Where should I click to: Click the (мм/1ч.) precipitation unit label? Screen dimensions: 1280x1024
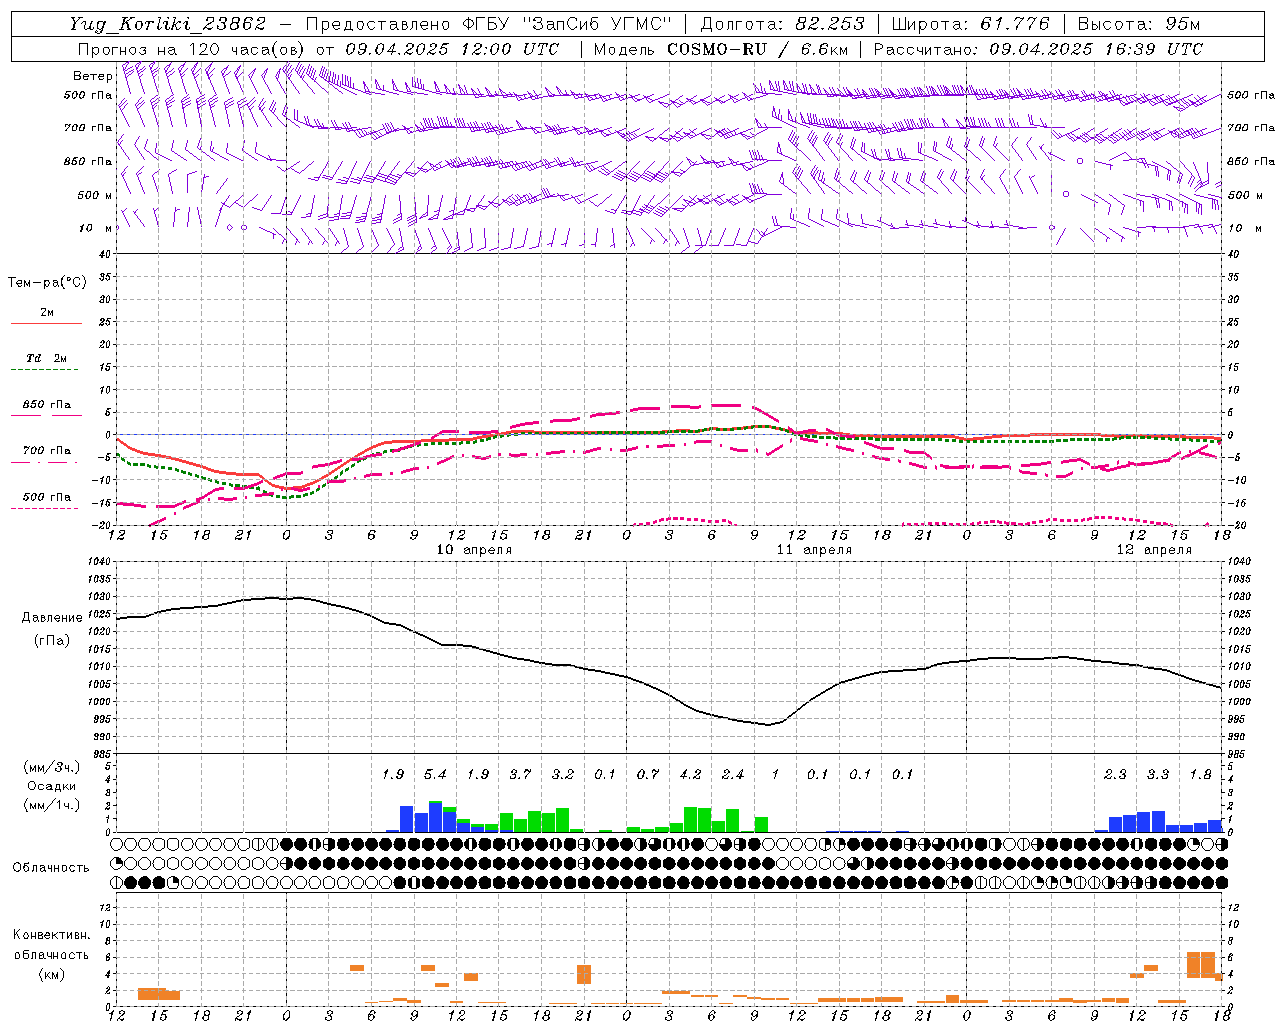pyautogui.click(x=52, y=805)
